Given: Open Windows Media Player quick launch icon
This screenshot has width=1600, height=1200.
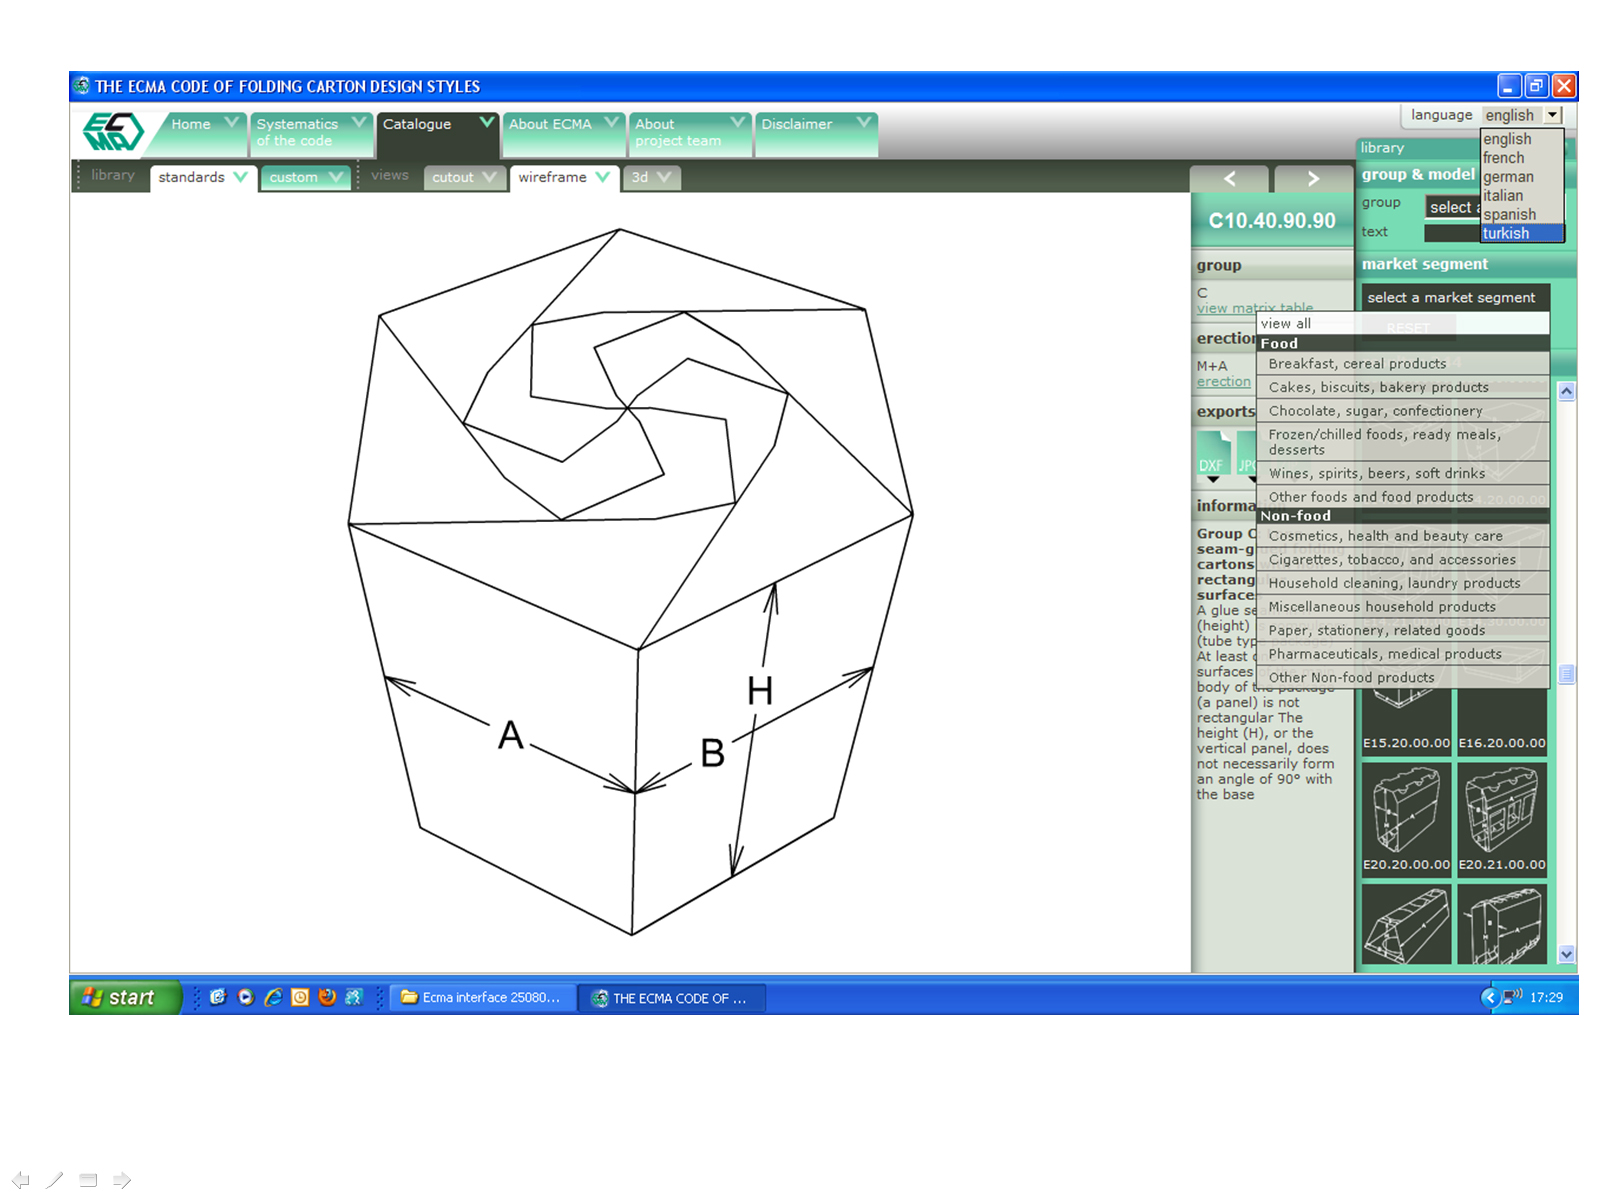Looking at the screenshot, I should point(246,997).
